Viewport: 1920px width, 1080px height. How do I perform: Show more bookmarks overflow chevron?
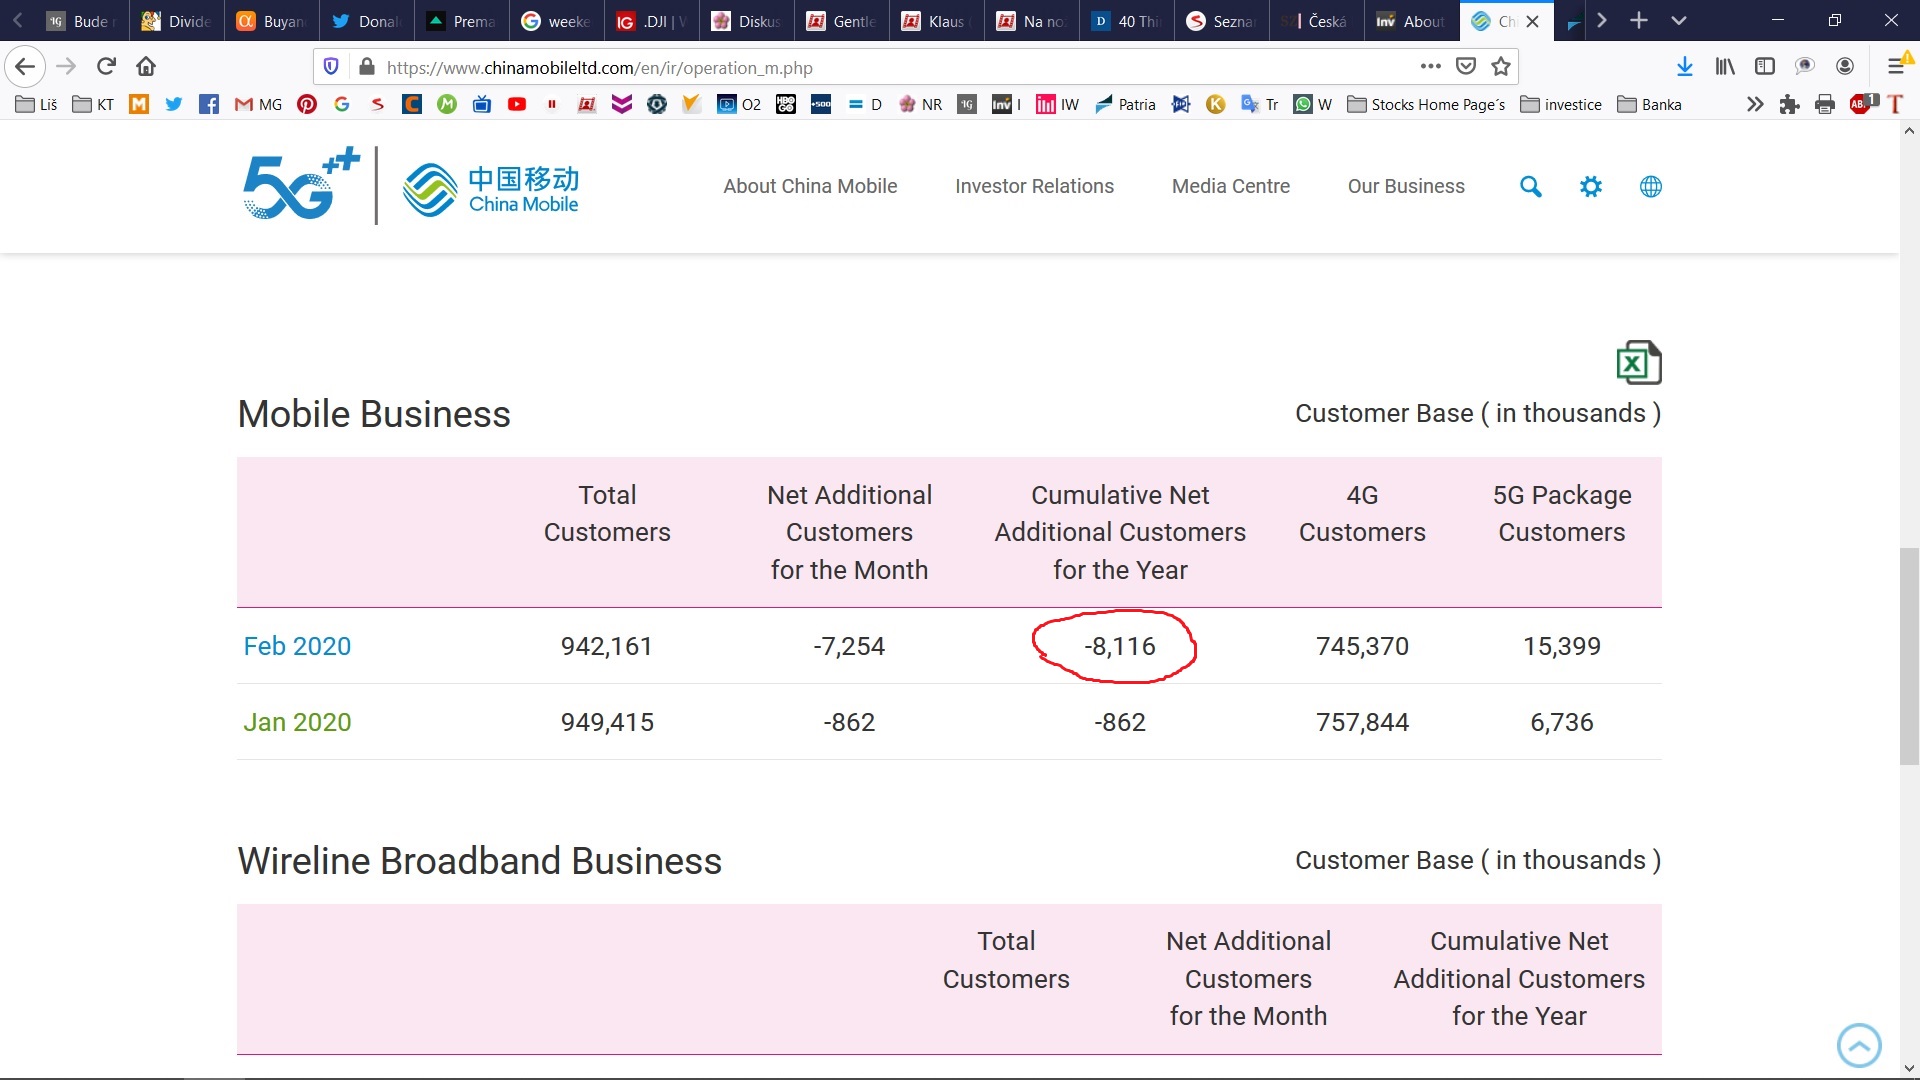click(x=1754, y=104)
